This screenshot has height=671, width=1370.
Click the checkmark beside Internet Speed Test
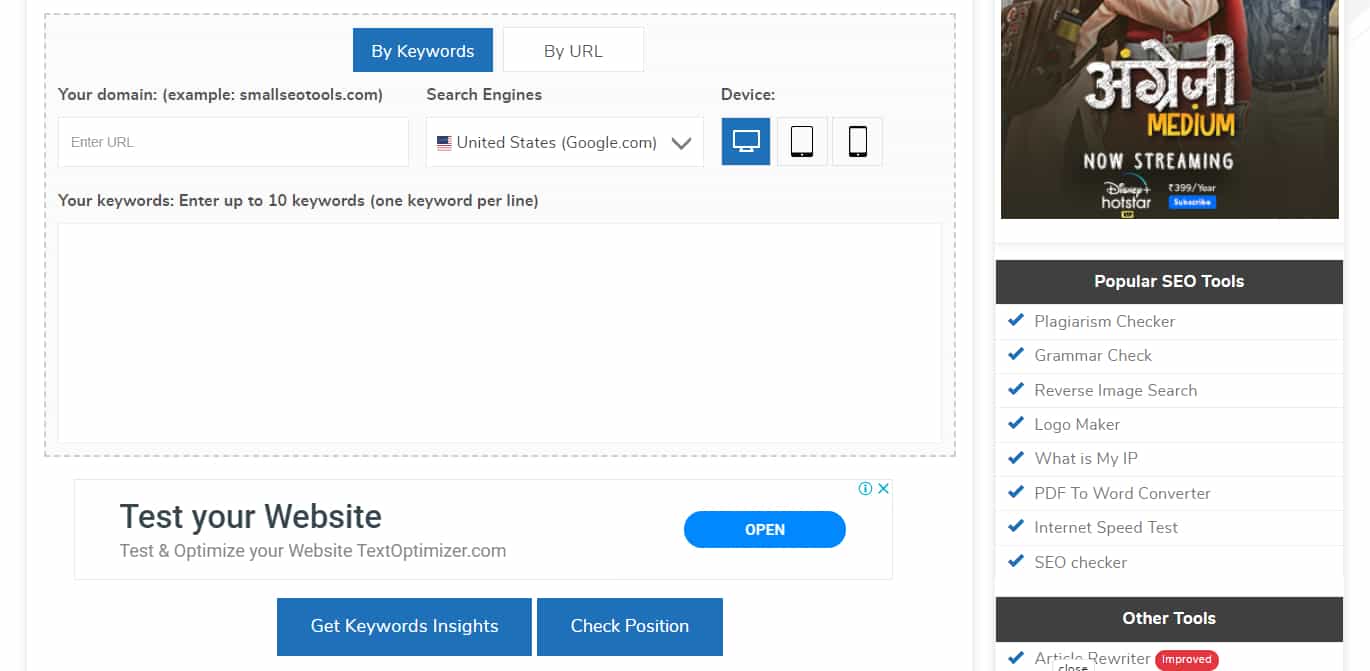pyautogui.click(x=1016, y=526)
